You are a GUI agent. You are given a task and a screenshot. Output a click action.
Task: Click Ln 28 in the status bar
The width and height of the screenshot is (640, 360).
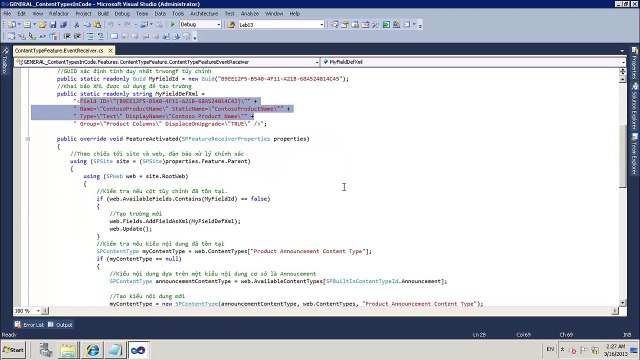tap(479, 335)
